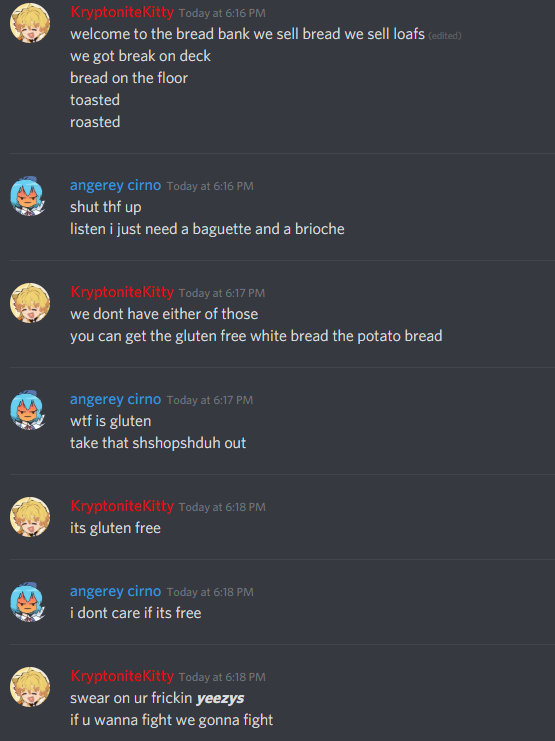Click the KryptoniteKitty name above "its gluten free"

[122, 506]
